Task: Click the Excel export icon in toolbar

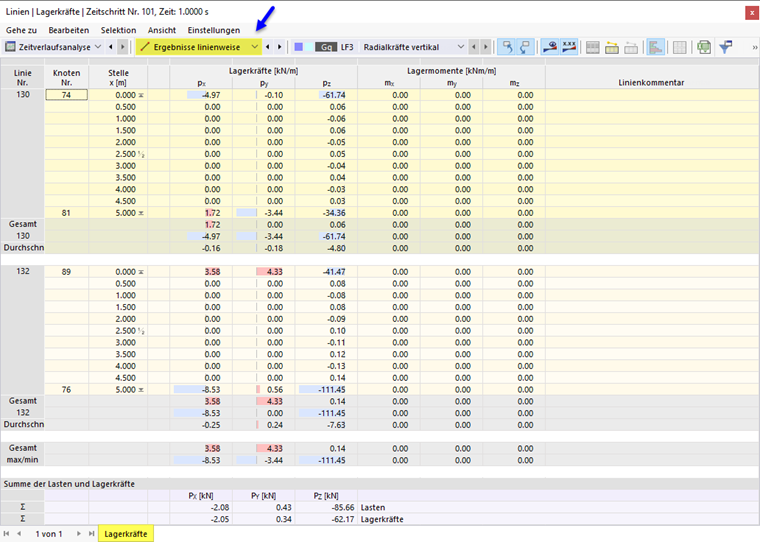Action: pyautogui.click(x=704, y=47)
